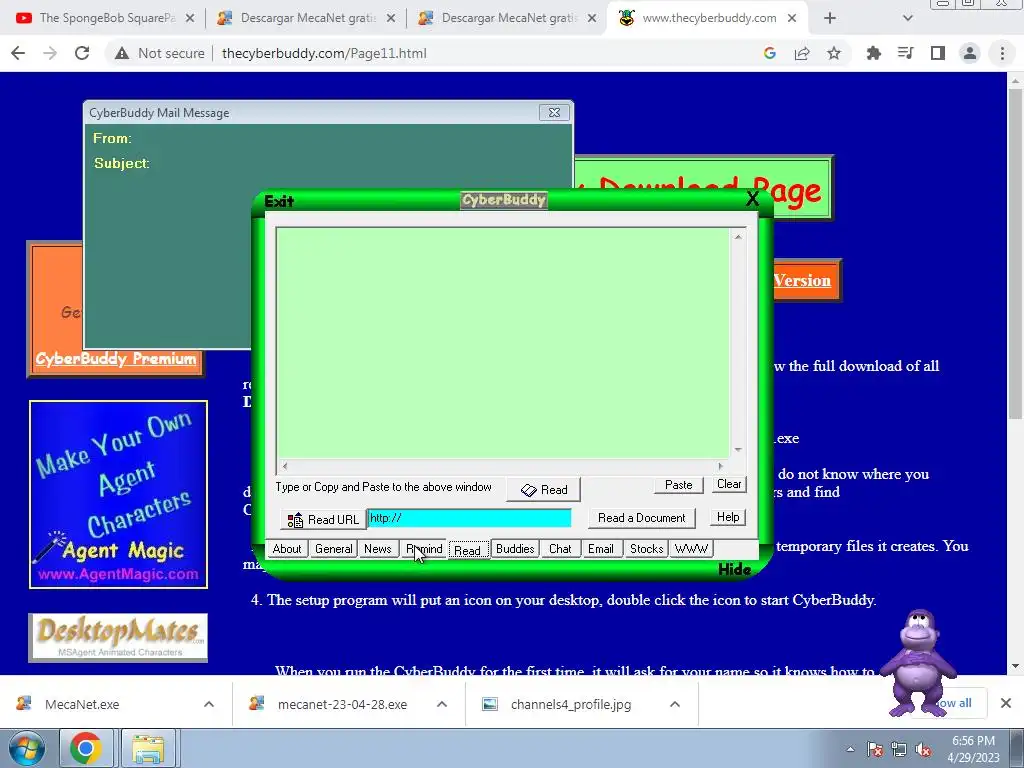Expand the mecanet-23-04-28.exe download options

(442, 704)
